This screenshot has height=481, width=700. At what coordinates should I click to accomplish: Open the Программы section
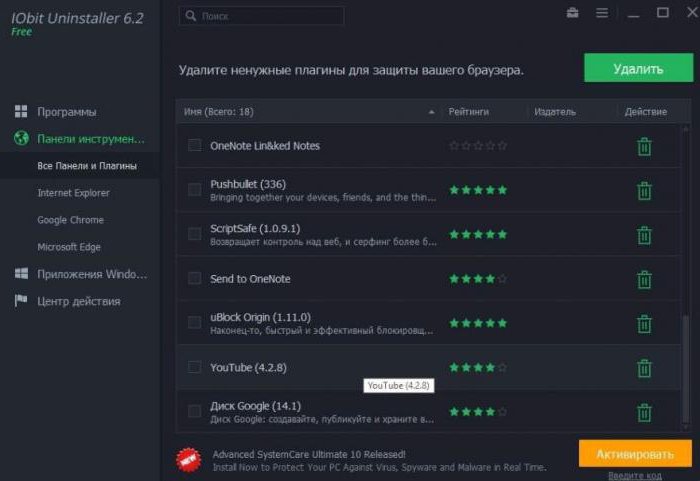[x=67, y=112]
